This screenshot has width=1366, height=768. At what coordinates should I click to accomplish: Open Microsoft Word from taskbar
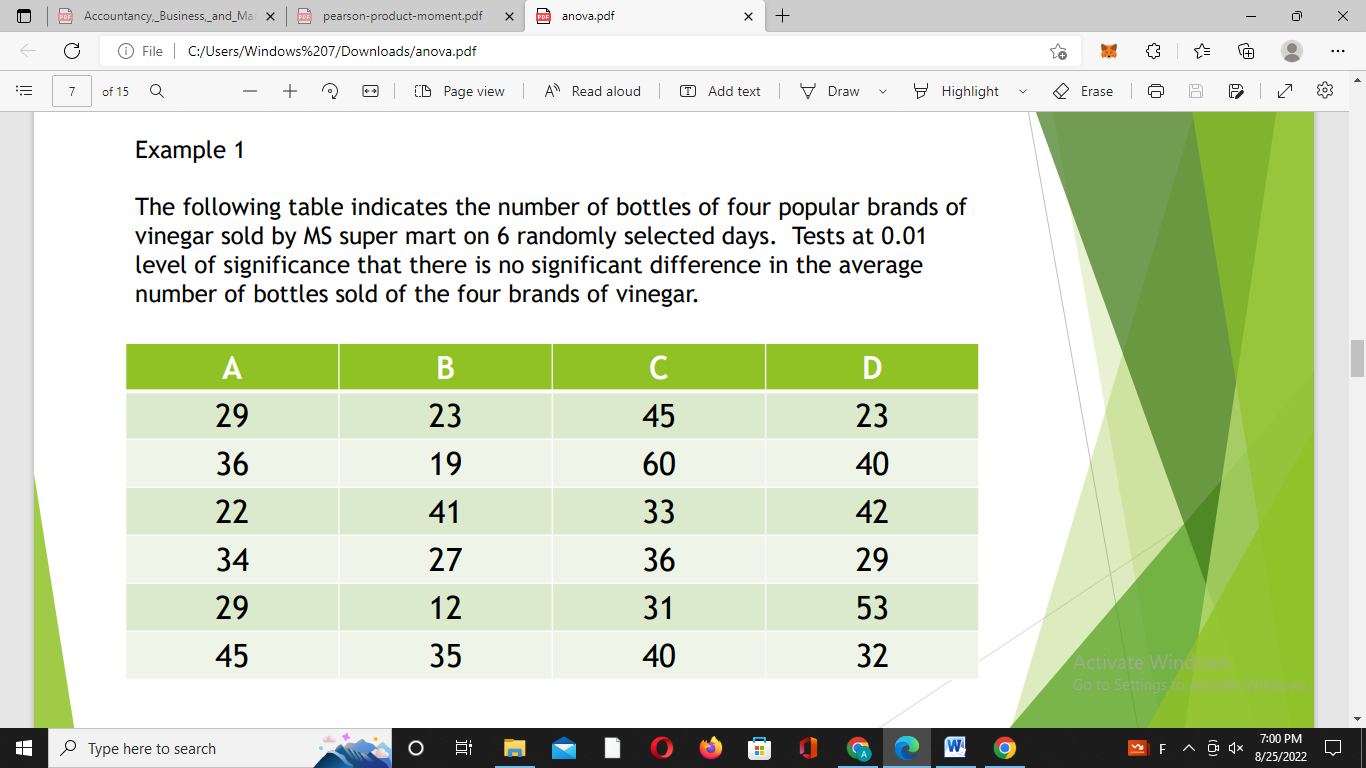pyautogui.click(x=956, y=748)
